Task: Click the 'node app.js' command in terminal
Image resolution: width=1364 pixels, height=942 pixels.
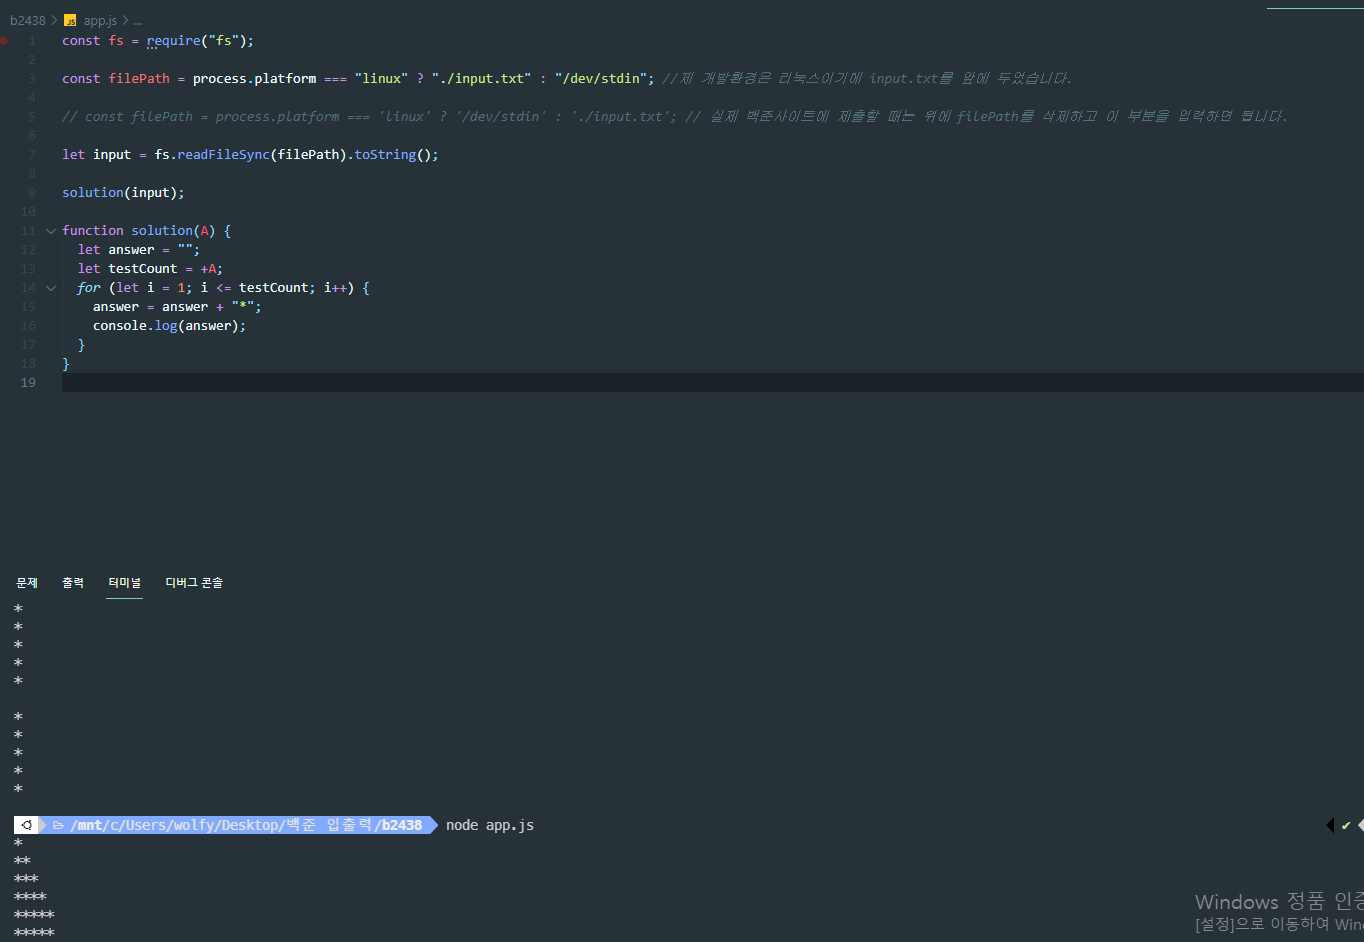Action: (490, 825)
